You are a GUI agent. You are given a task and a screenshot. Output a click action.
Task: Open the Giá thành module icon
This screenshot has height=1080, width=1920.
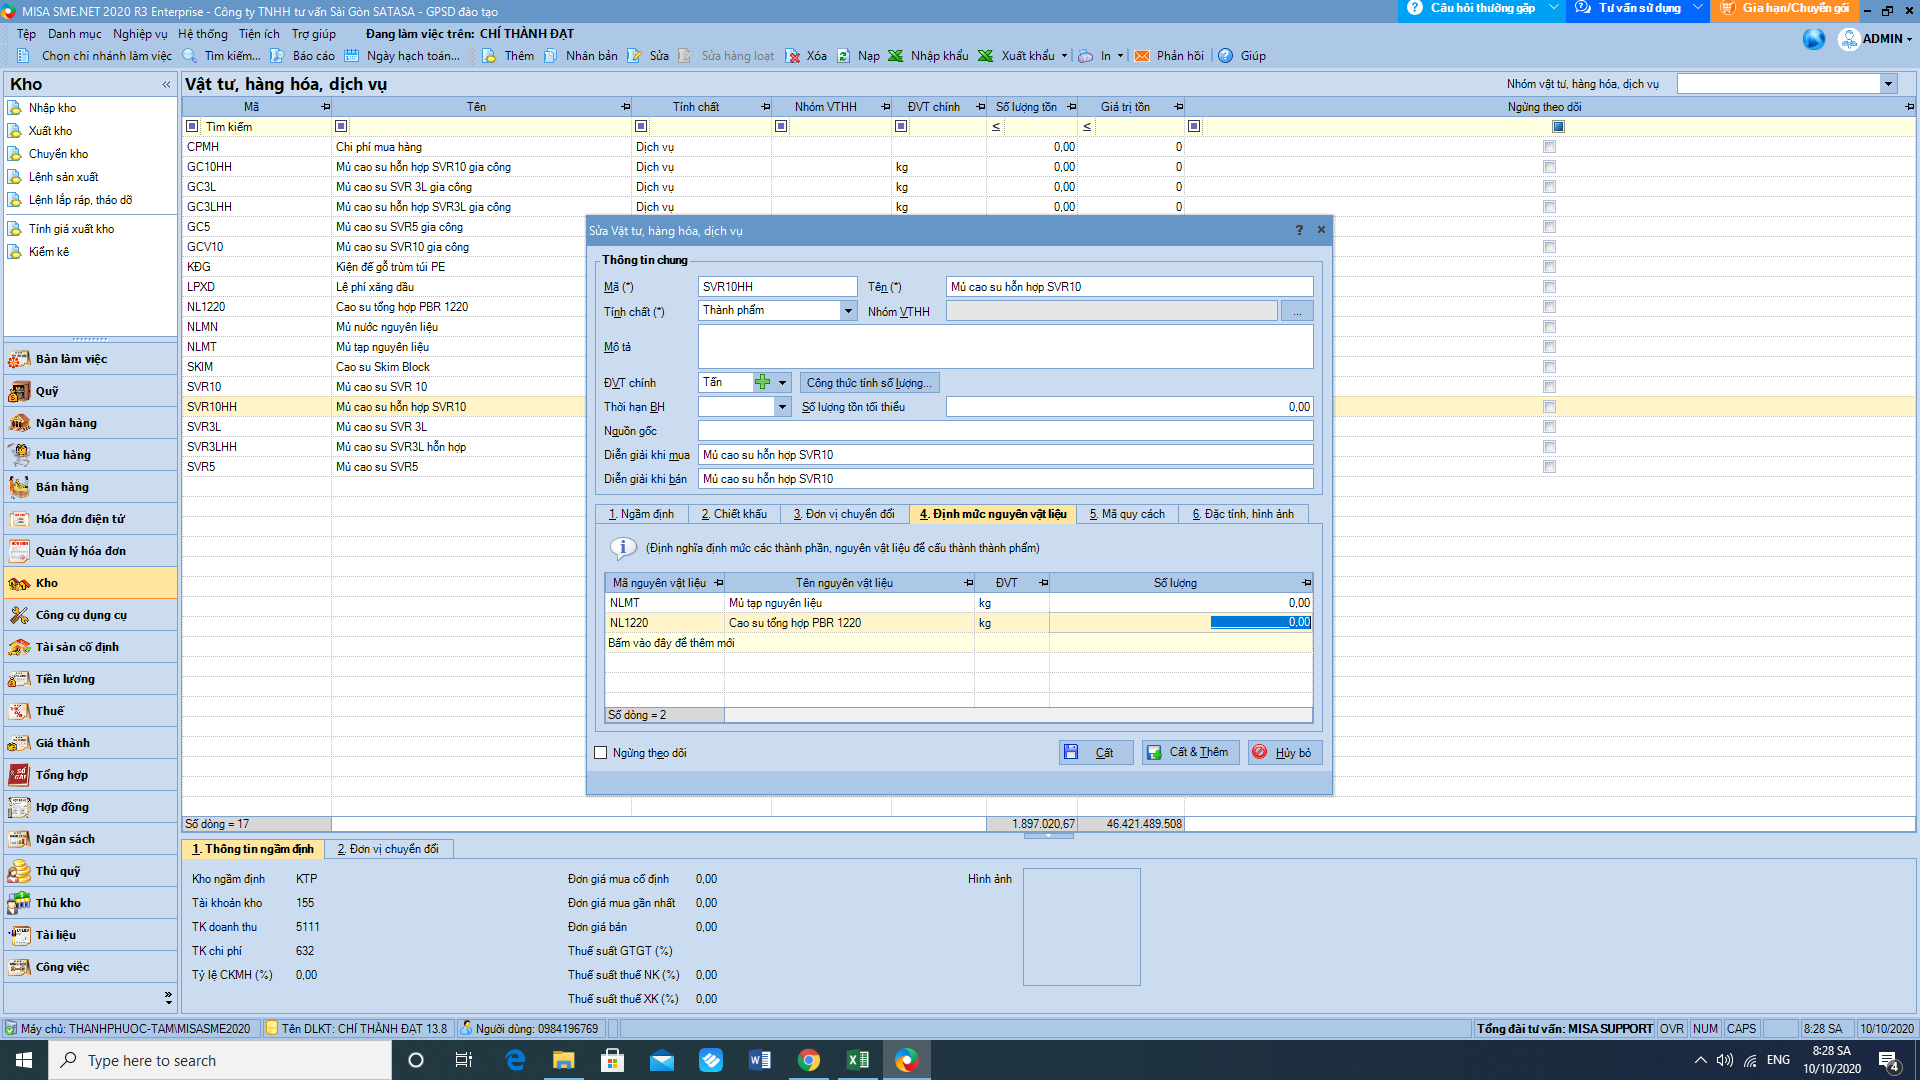(19, 743)
